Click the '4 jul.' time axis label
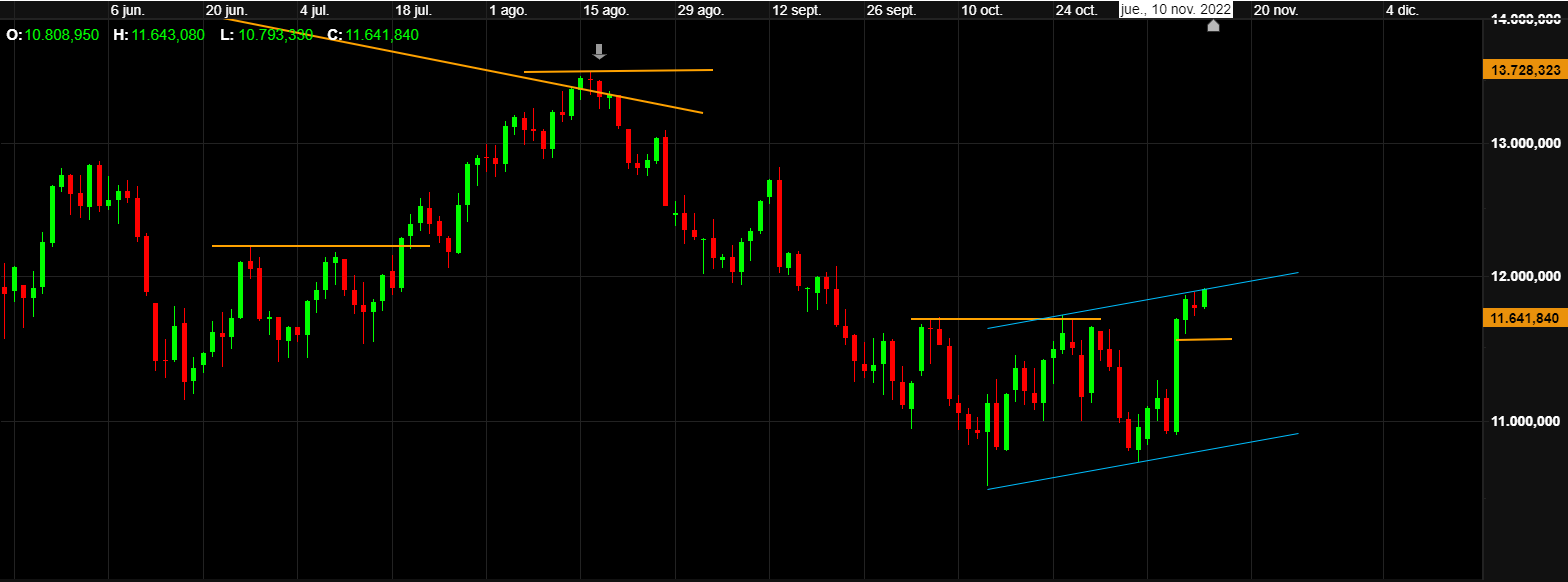 [315, 10]
